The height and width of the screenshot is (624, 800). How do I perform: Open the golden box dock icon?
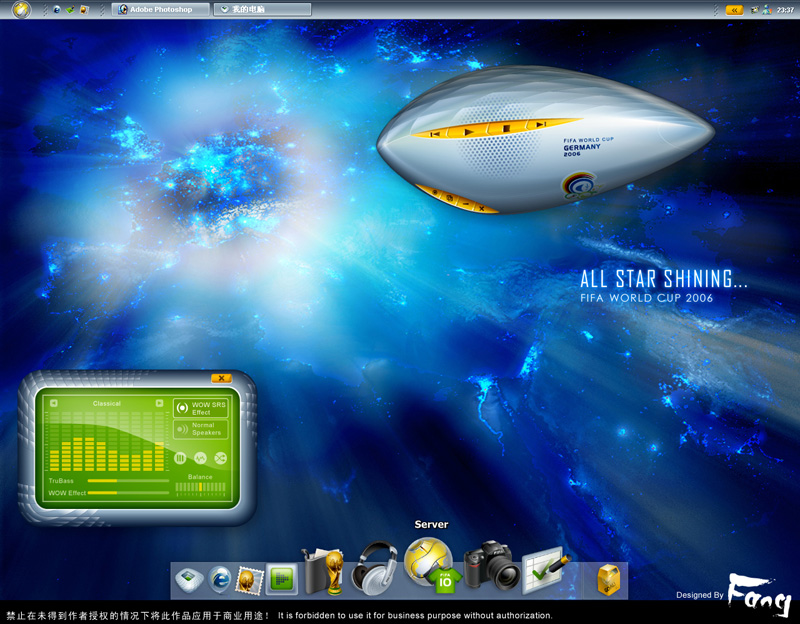tap(608, 580)
